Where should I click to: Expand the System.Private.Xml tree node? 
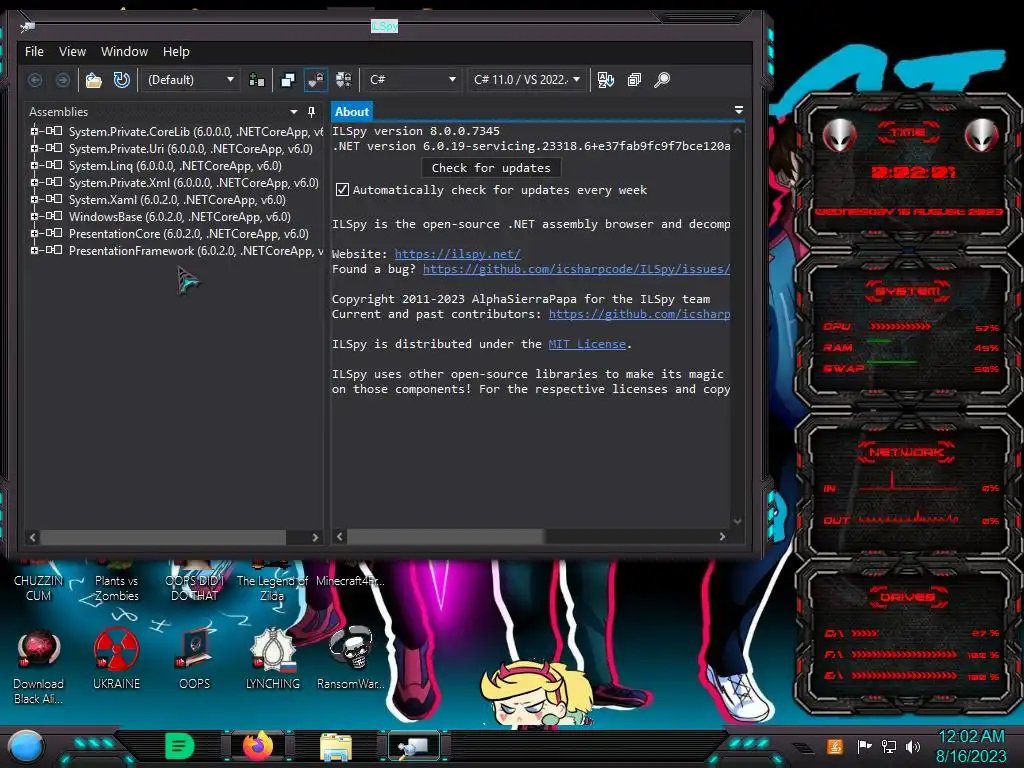click(34, 182)
